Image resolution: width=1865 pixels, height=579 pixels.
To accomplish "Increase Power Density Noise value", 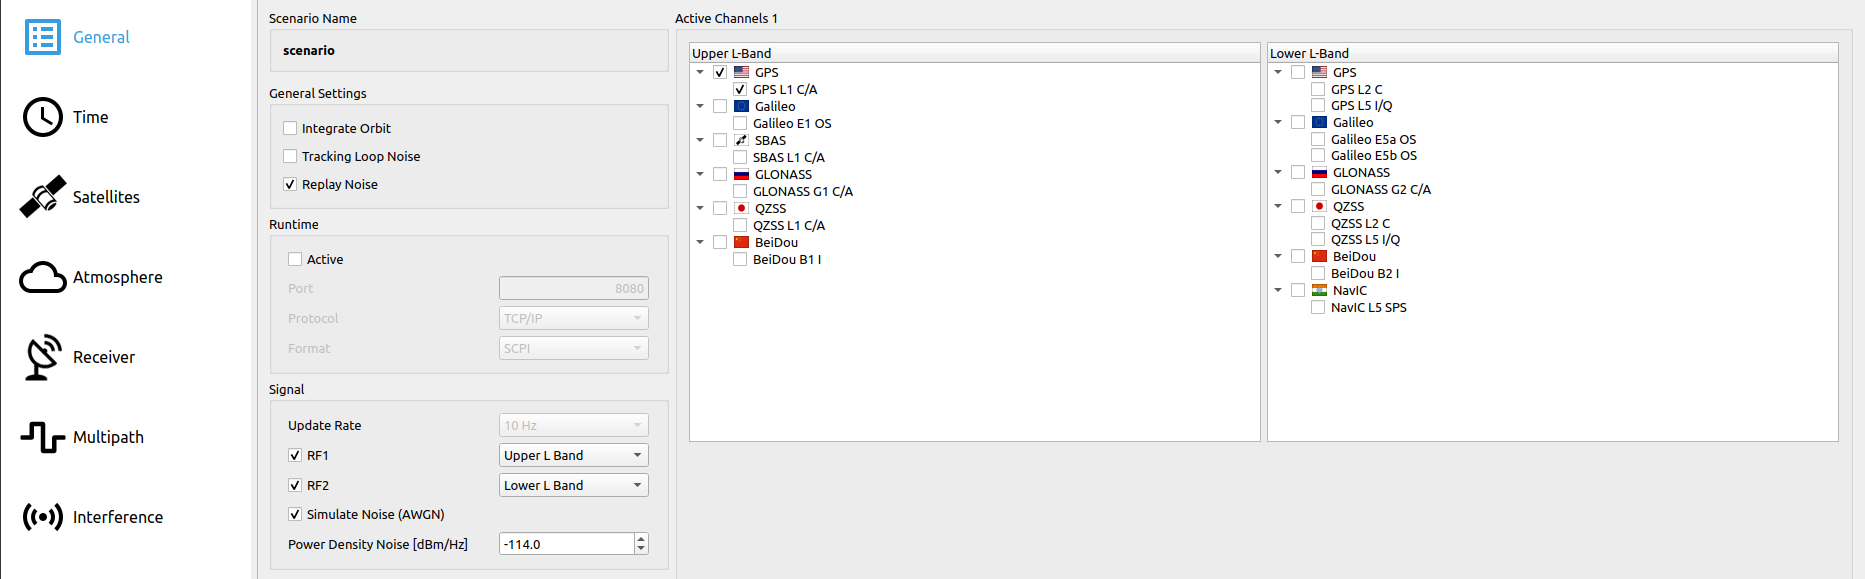I will (x=642, y=539).
